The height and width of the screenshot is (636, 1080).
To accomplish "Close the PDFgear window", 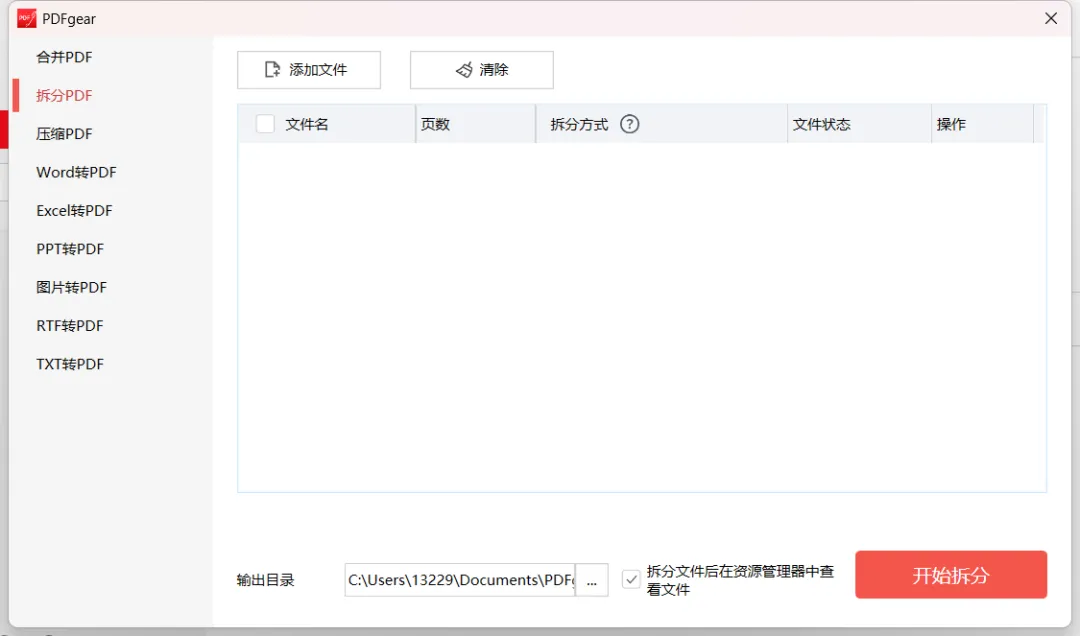I will [x=1050, y=19].
